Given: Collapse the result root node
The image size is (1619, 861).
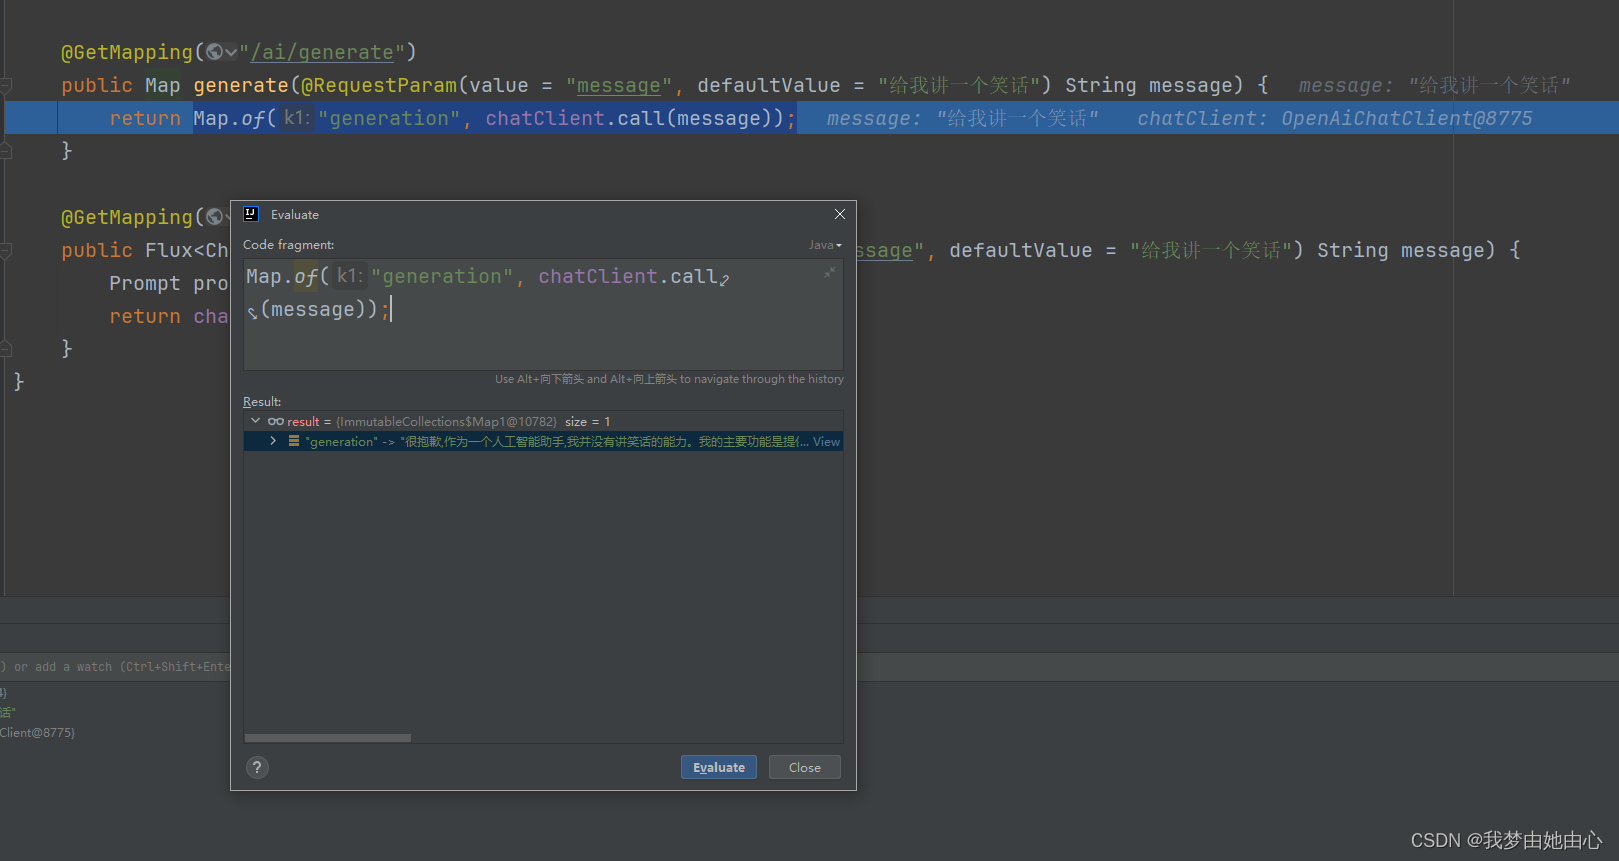Looking at the screenshot, I should pyautogui.click(x=256, y=421).
